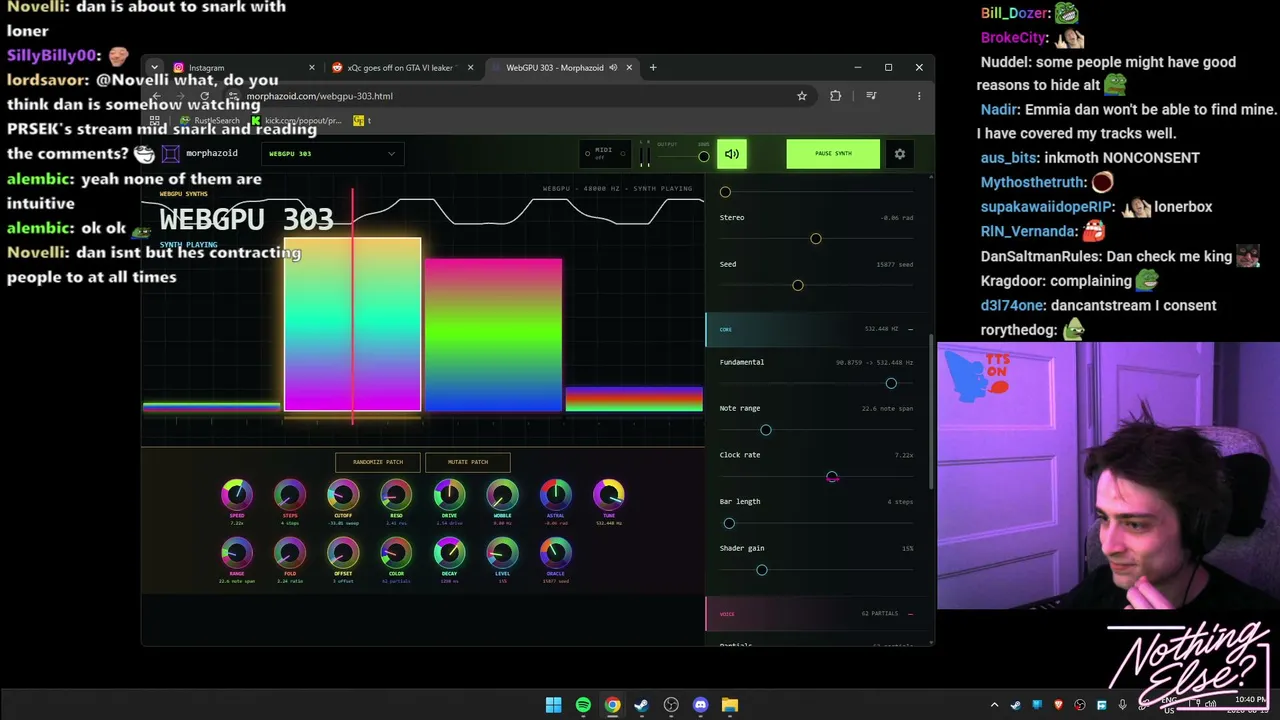Click the PAUSE SYNTH button
The width and height of the screenshot is (1280, 720).
point(833,154)
